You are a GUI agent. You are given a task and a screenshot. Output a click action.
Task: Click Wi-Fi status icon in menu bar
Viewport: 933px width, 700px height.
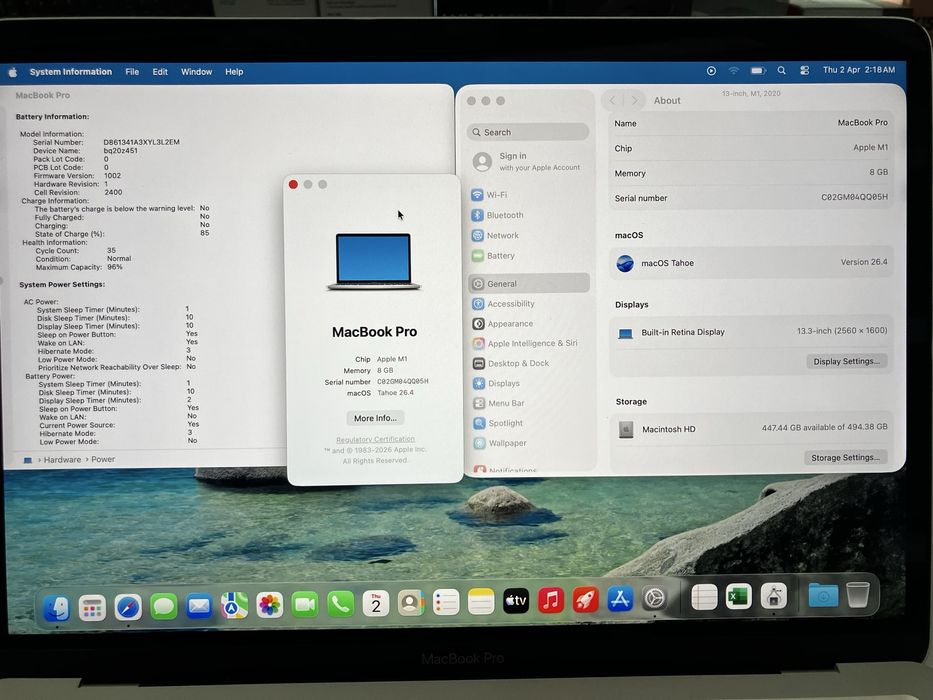click(734, 70)
